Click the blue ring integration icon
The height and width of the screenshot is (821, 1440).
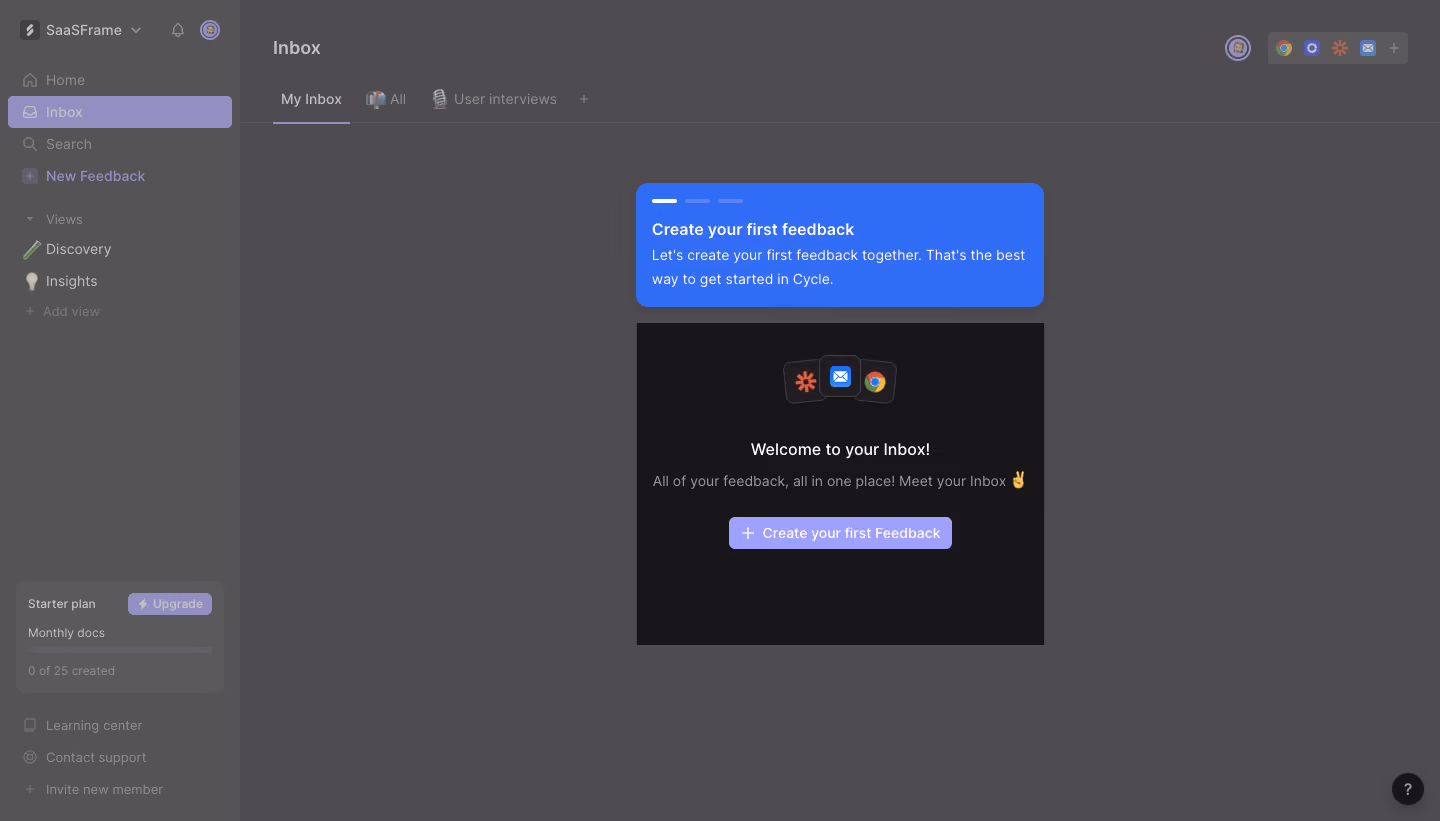1312,48
